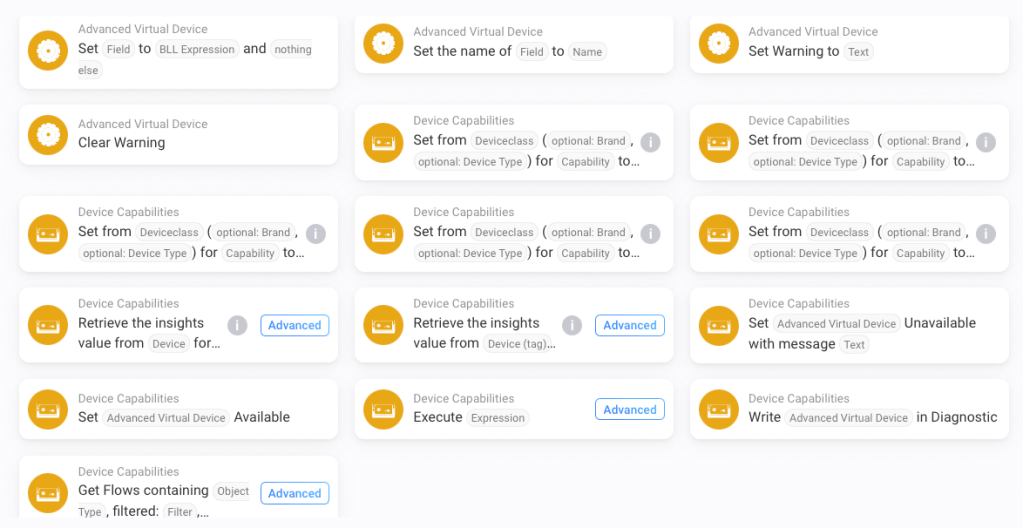Click the Set Advanced Virtual Device Available icon

click(x=47, y=409)
